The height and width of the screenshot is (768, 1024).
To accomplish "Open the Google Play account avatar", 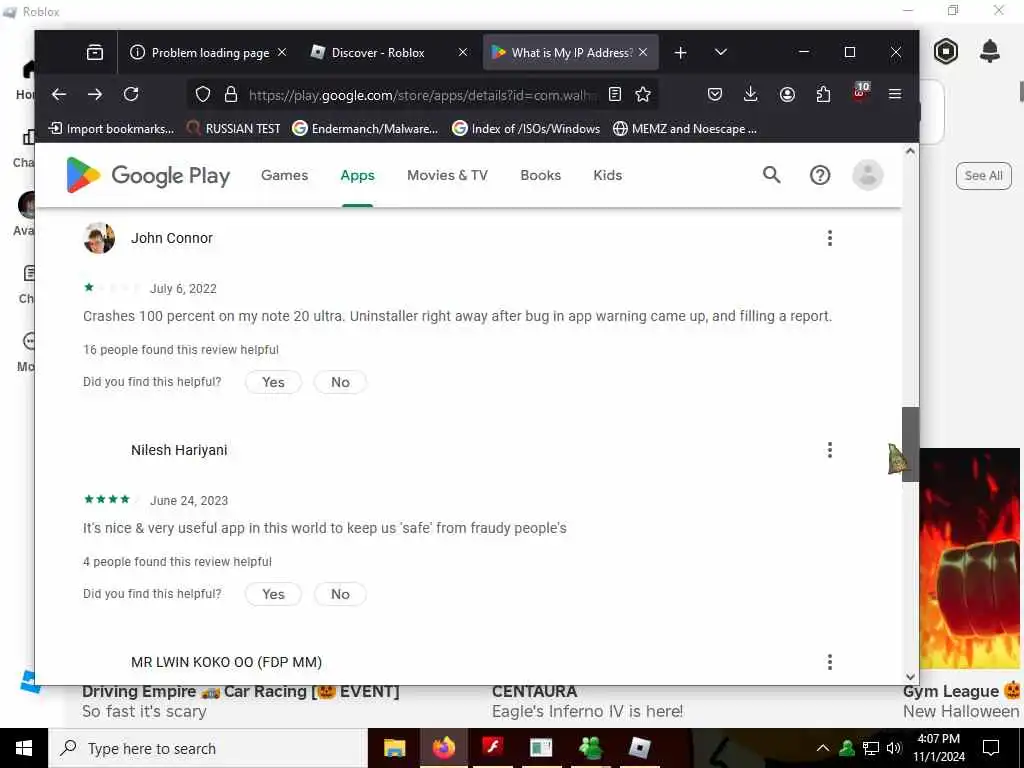I will (x=868, y=175).
